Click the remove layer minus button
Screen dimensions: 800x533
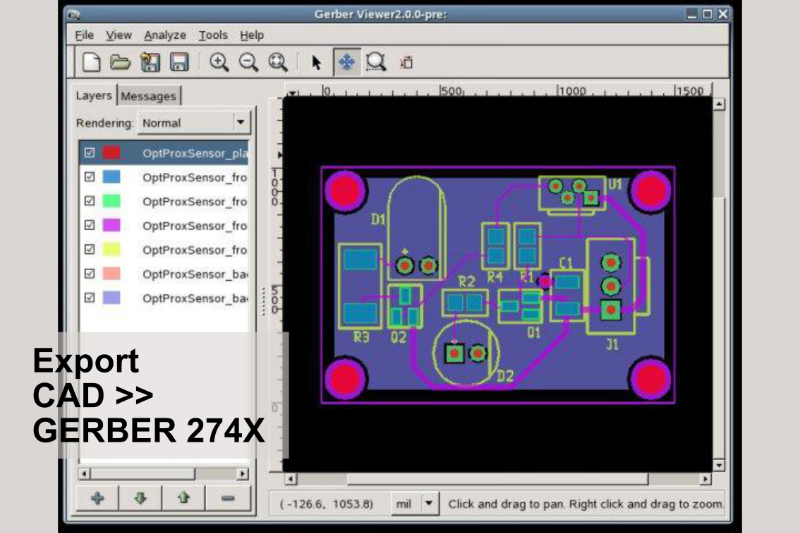(x=228, y=498)
